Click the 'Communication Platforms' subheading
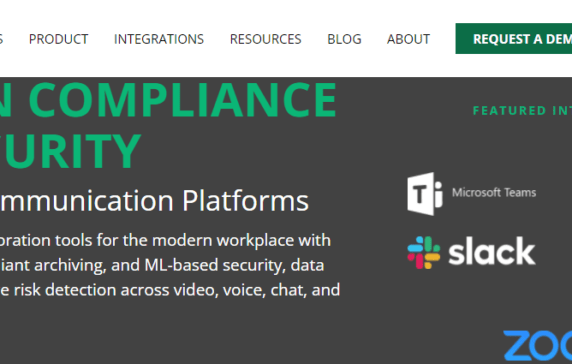The height and width of the screenshot is (364, 572). pyautogui.click(x=154, y=201)
